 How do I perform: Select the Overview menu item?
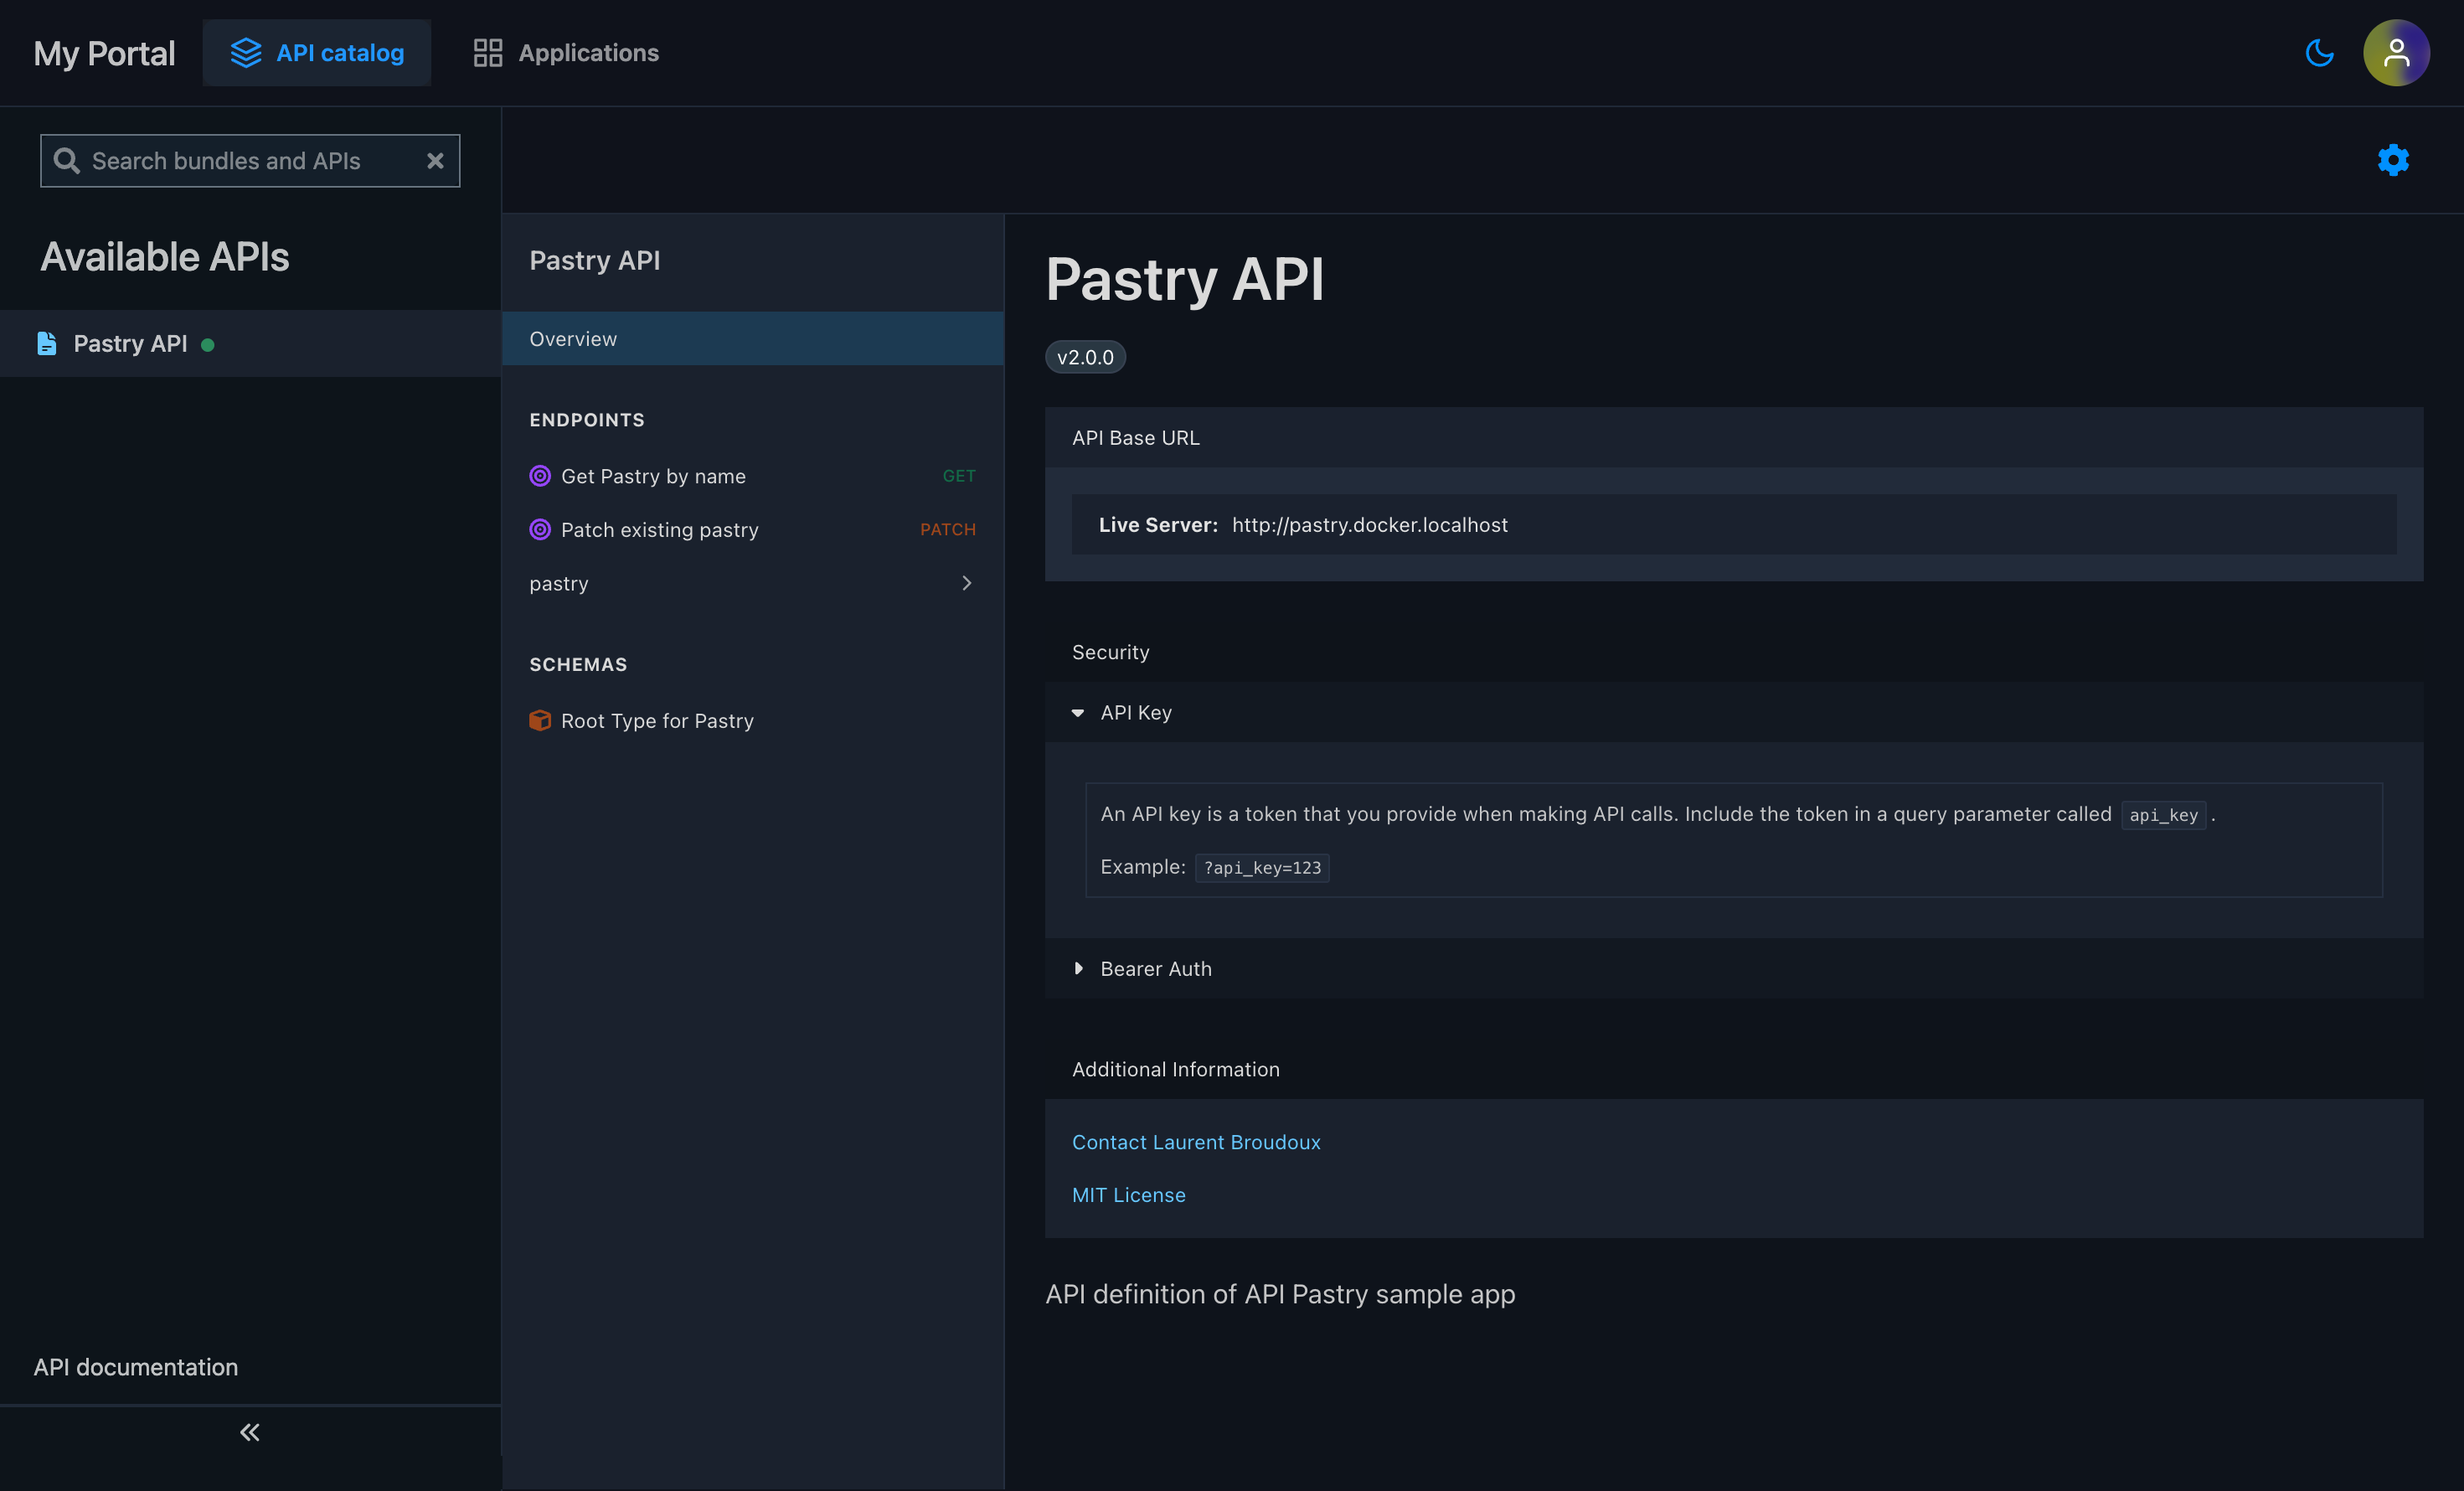pyautogui.click(x=752, y=339)
